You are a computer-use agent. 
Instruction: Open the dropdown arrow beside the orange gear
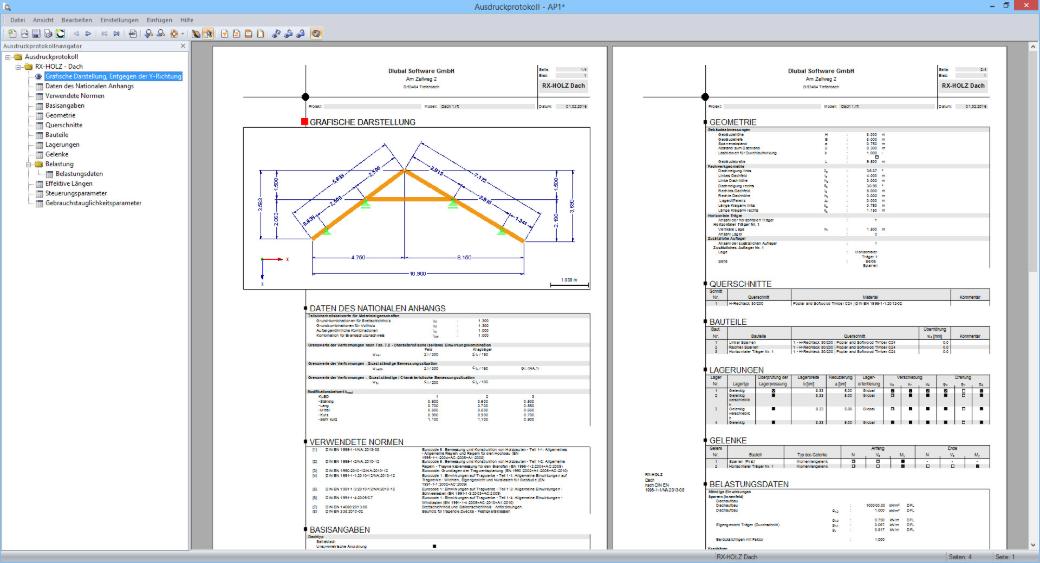pos(182,33)
